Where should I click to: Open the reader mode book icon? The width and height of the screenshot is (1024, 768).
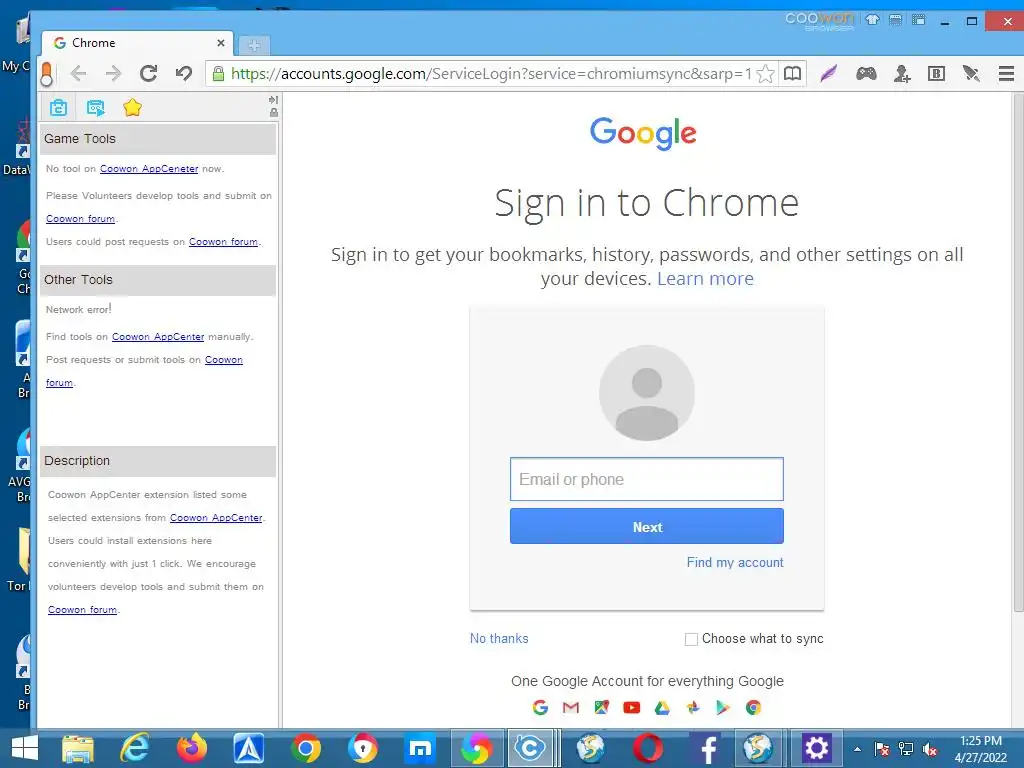[792, 73]
